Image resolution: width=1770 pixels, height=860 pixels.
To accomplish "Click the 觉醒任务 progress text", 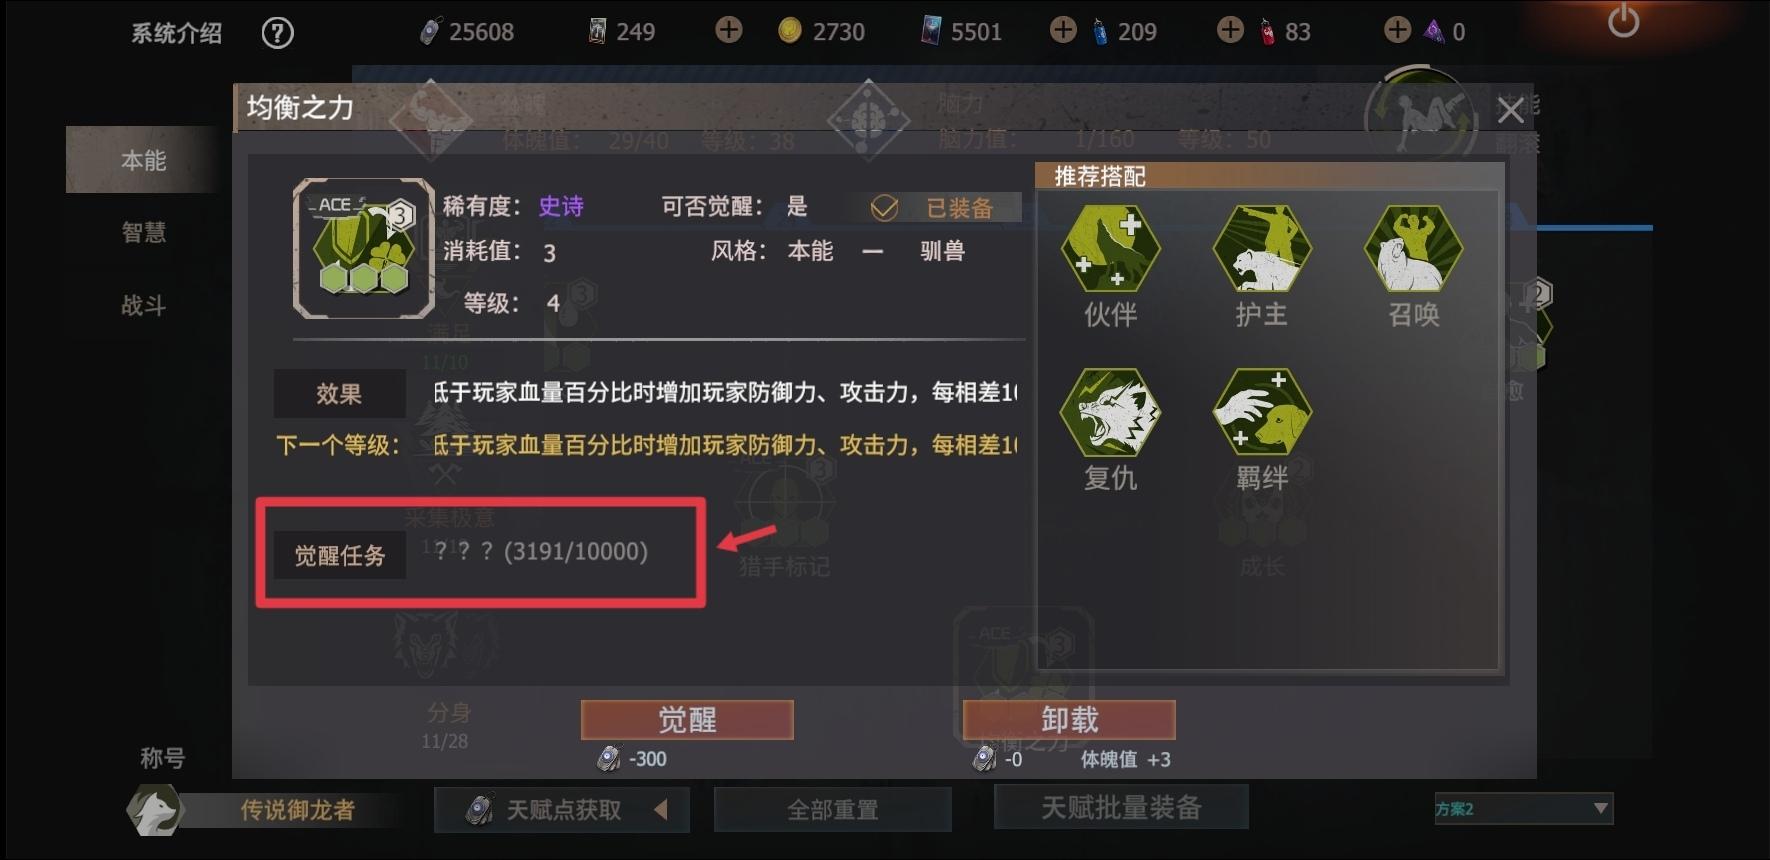I will pos(541,552).
